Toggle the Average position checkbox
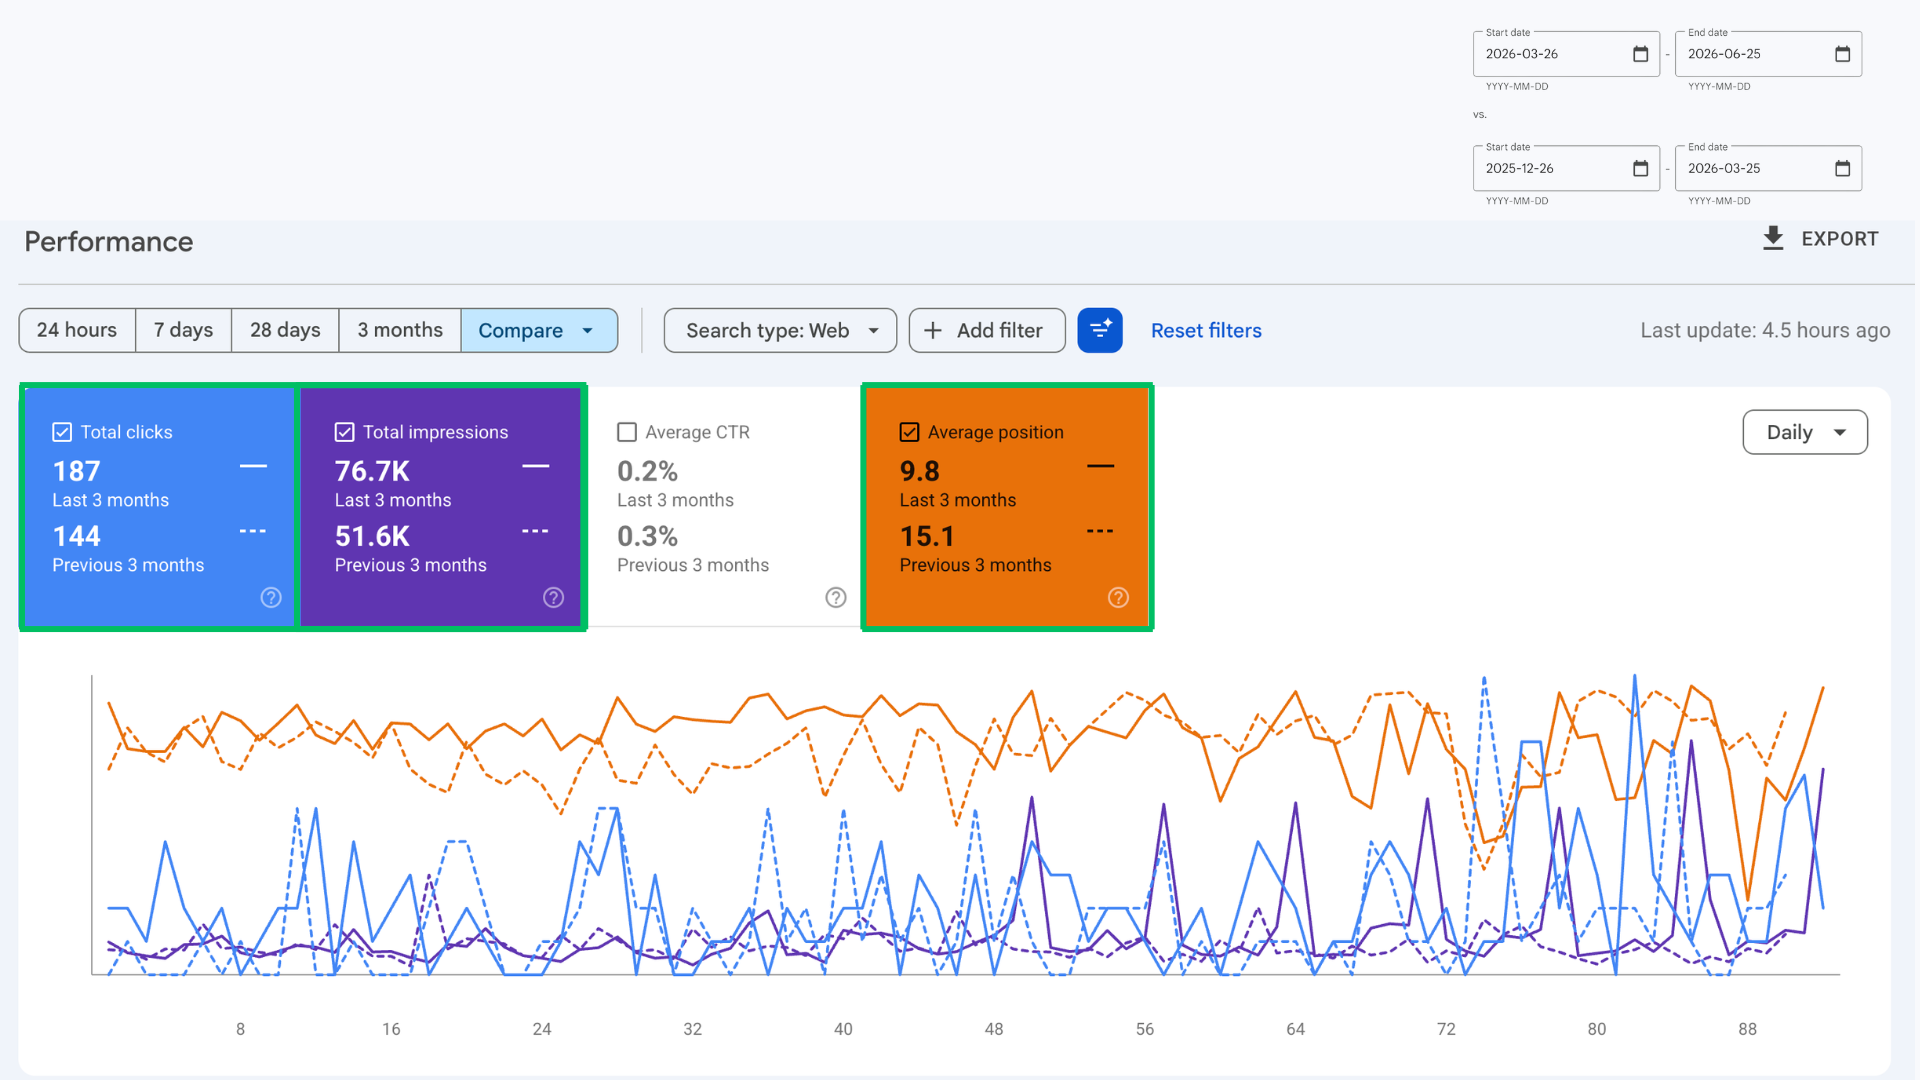This screenshot has width=1920, height=1080. click(909, 432)
